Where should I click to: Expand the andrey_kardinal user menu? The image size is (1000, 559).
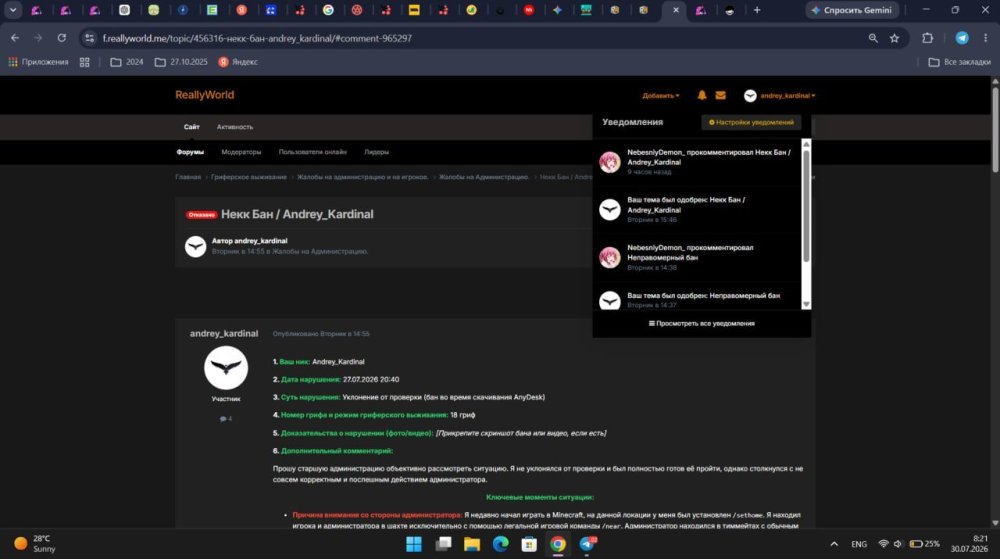[x=788, y=96]
